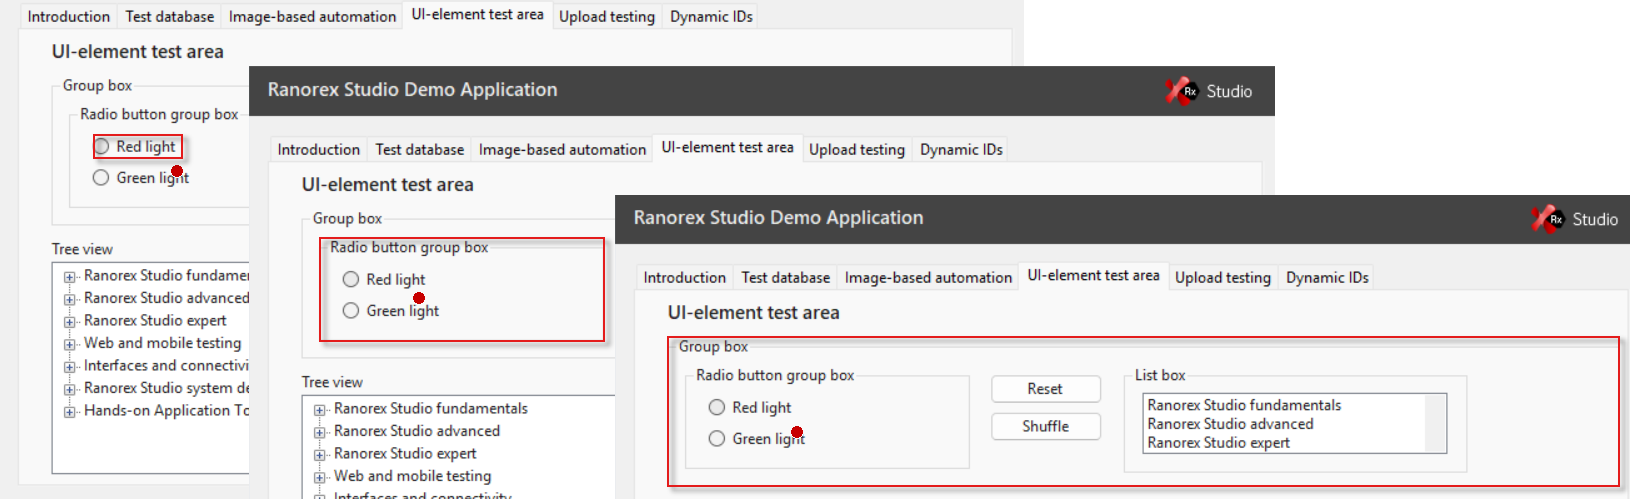Select UI-element test area tab in front window

coord(1094,275)
